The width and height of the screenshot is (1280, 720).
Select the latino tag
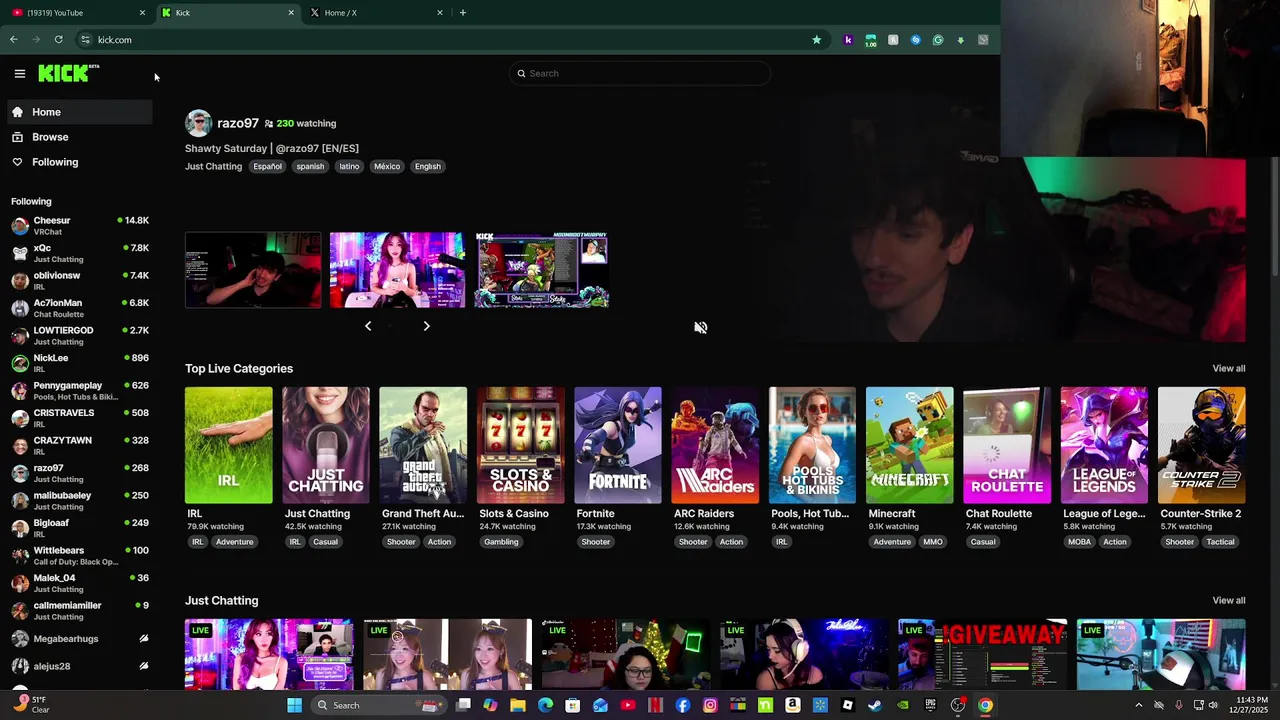tap(349, 166)
